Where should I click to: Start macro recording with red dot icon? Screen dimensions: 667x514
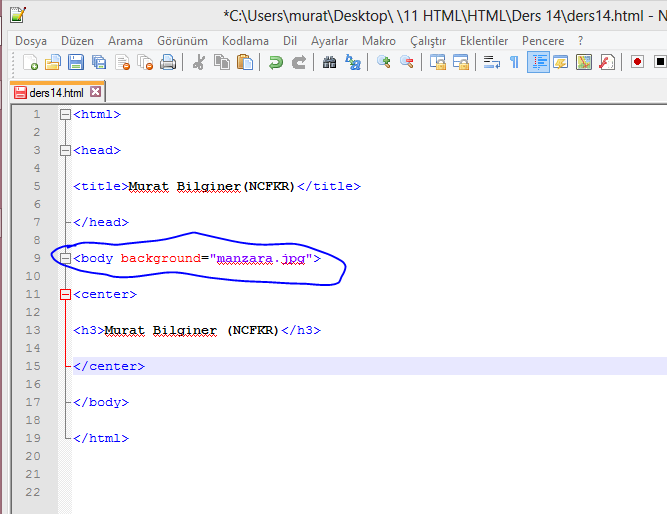[637, 62]
